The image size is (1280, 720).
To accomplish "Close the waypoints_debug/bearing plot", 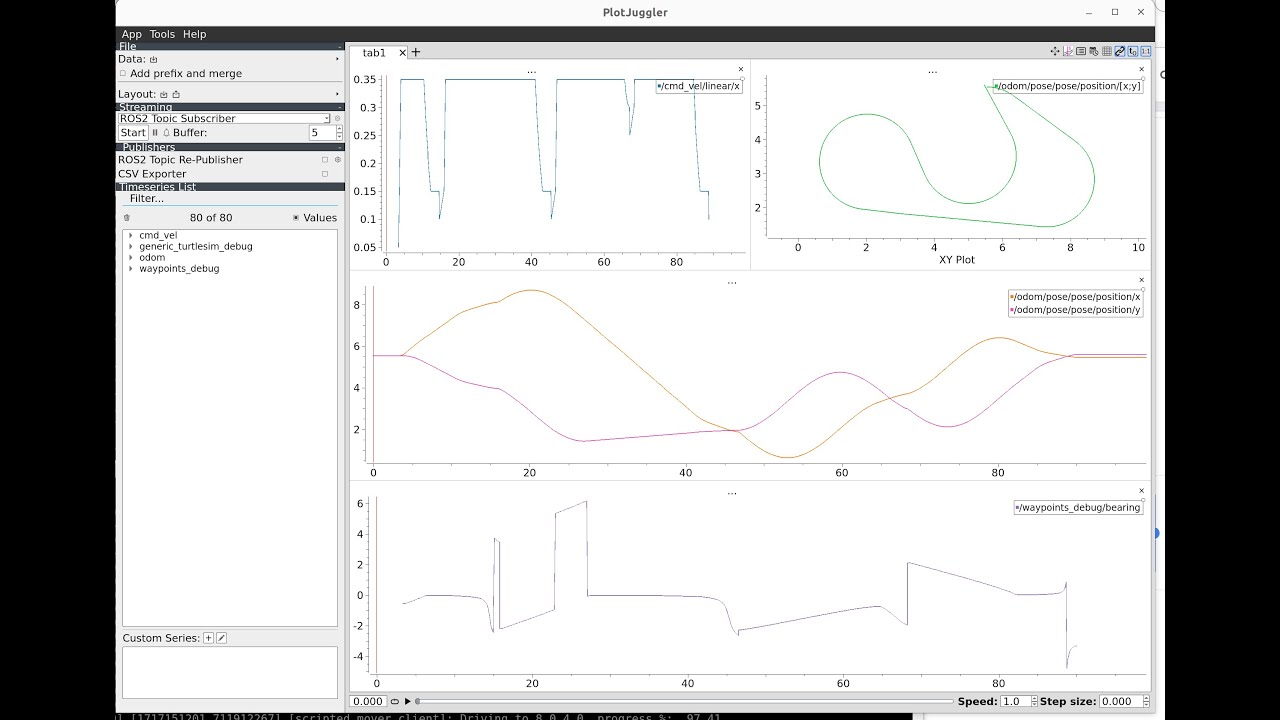I will click(x=1141, y=492).
